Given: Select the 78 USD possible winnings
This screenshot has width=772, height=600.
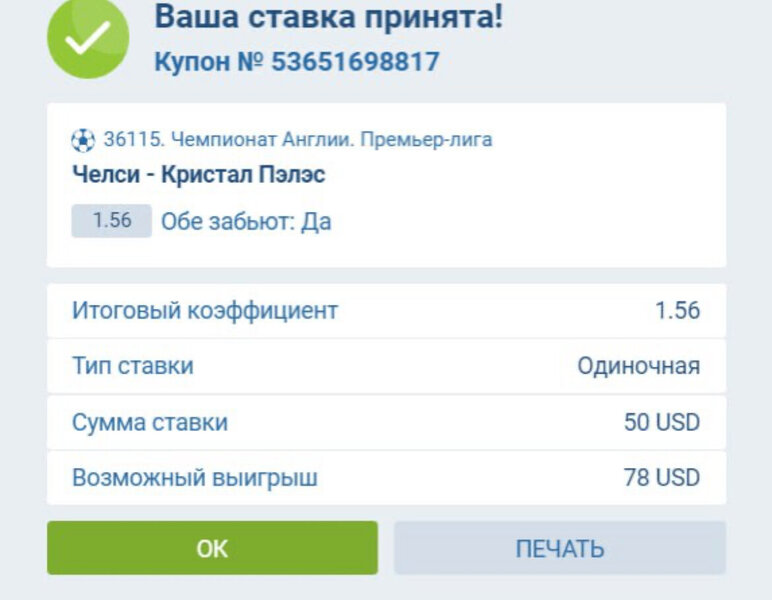Looking at the screenshot, I should point(661,478).
